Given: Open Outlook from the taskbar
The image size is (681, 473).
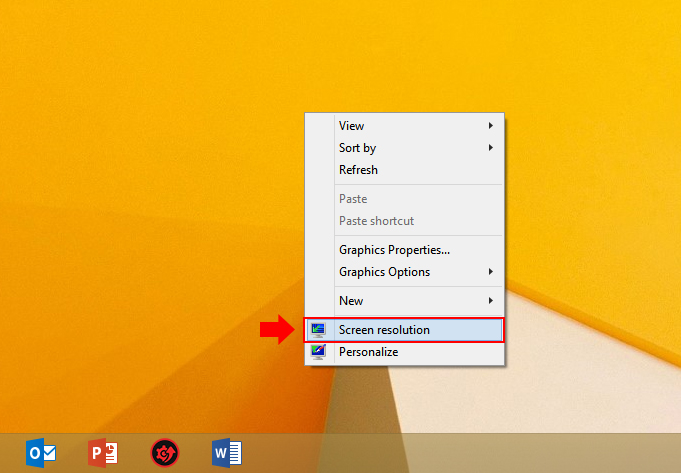Looking at the screenshot, I should (41, 453).
